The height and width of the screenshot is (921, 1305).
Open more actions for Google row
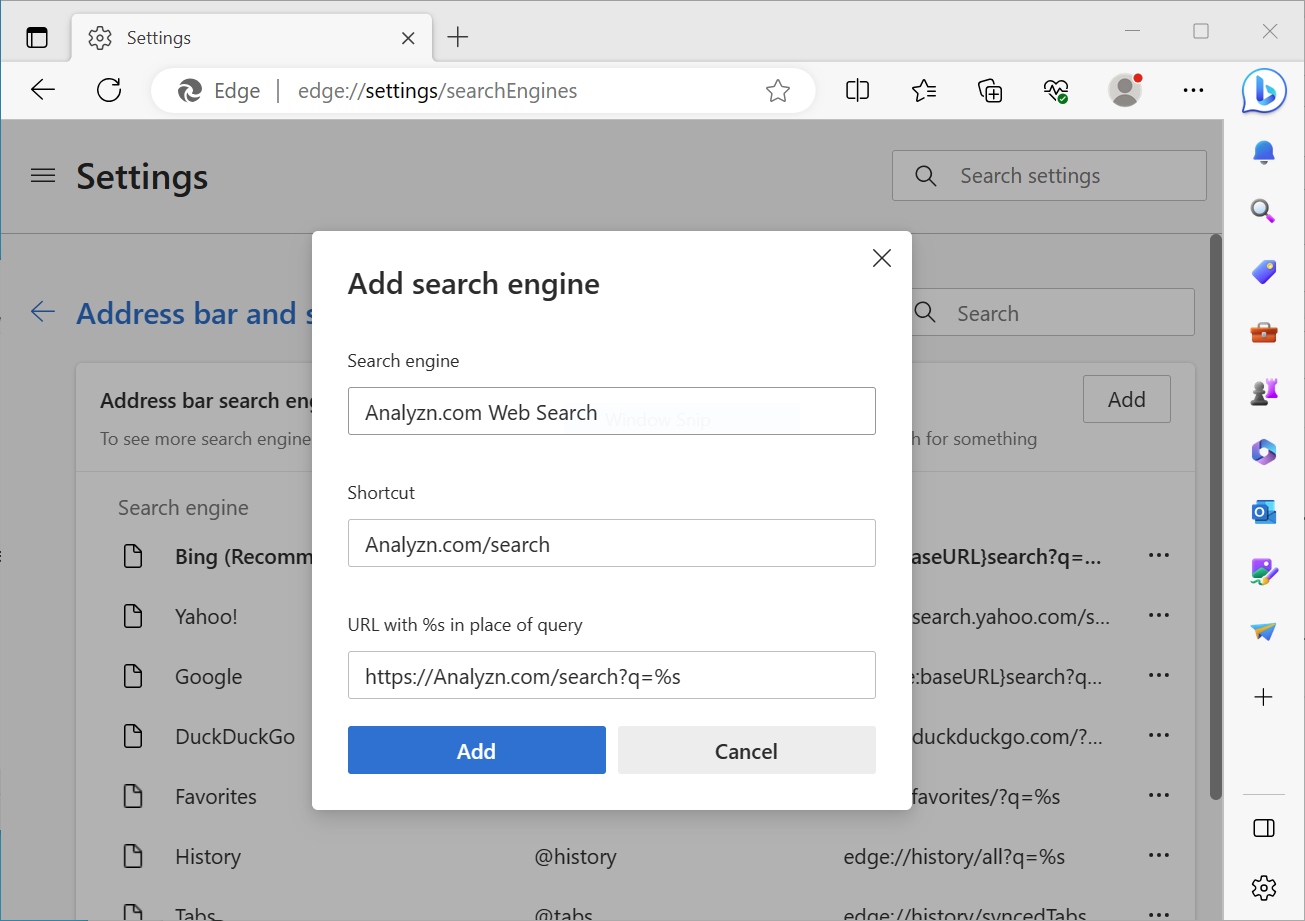click(1159, 675)
